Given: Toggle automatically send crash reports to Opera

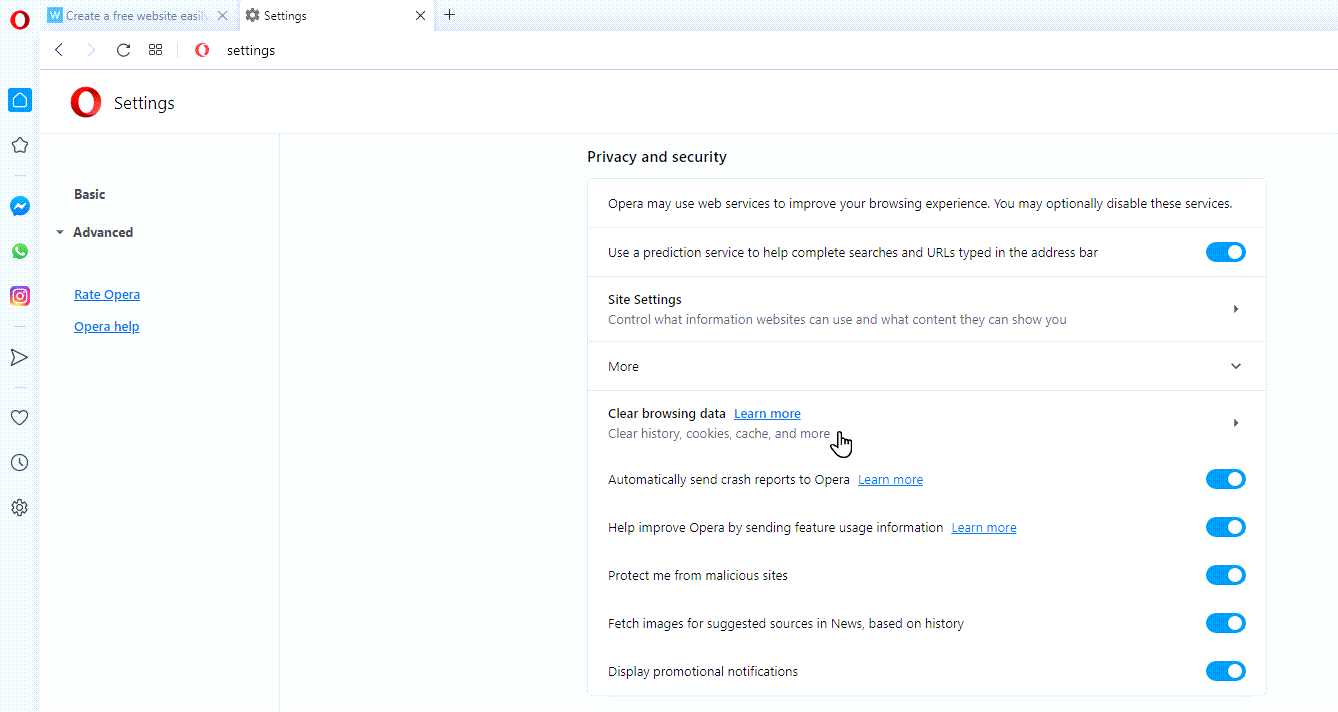Looking at the screenshot, I should click(x=1225, y=479).
